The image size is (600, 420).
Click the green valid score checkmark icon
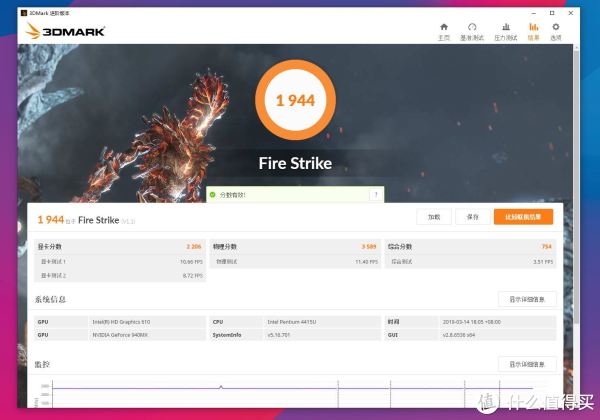click(212, 195)
